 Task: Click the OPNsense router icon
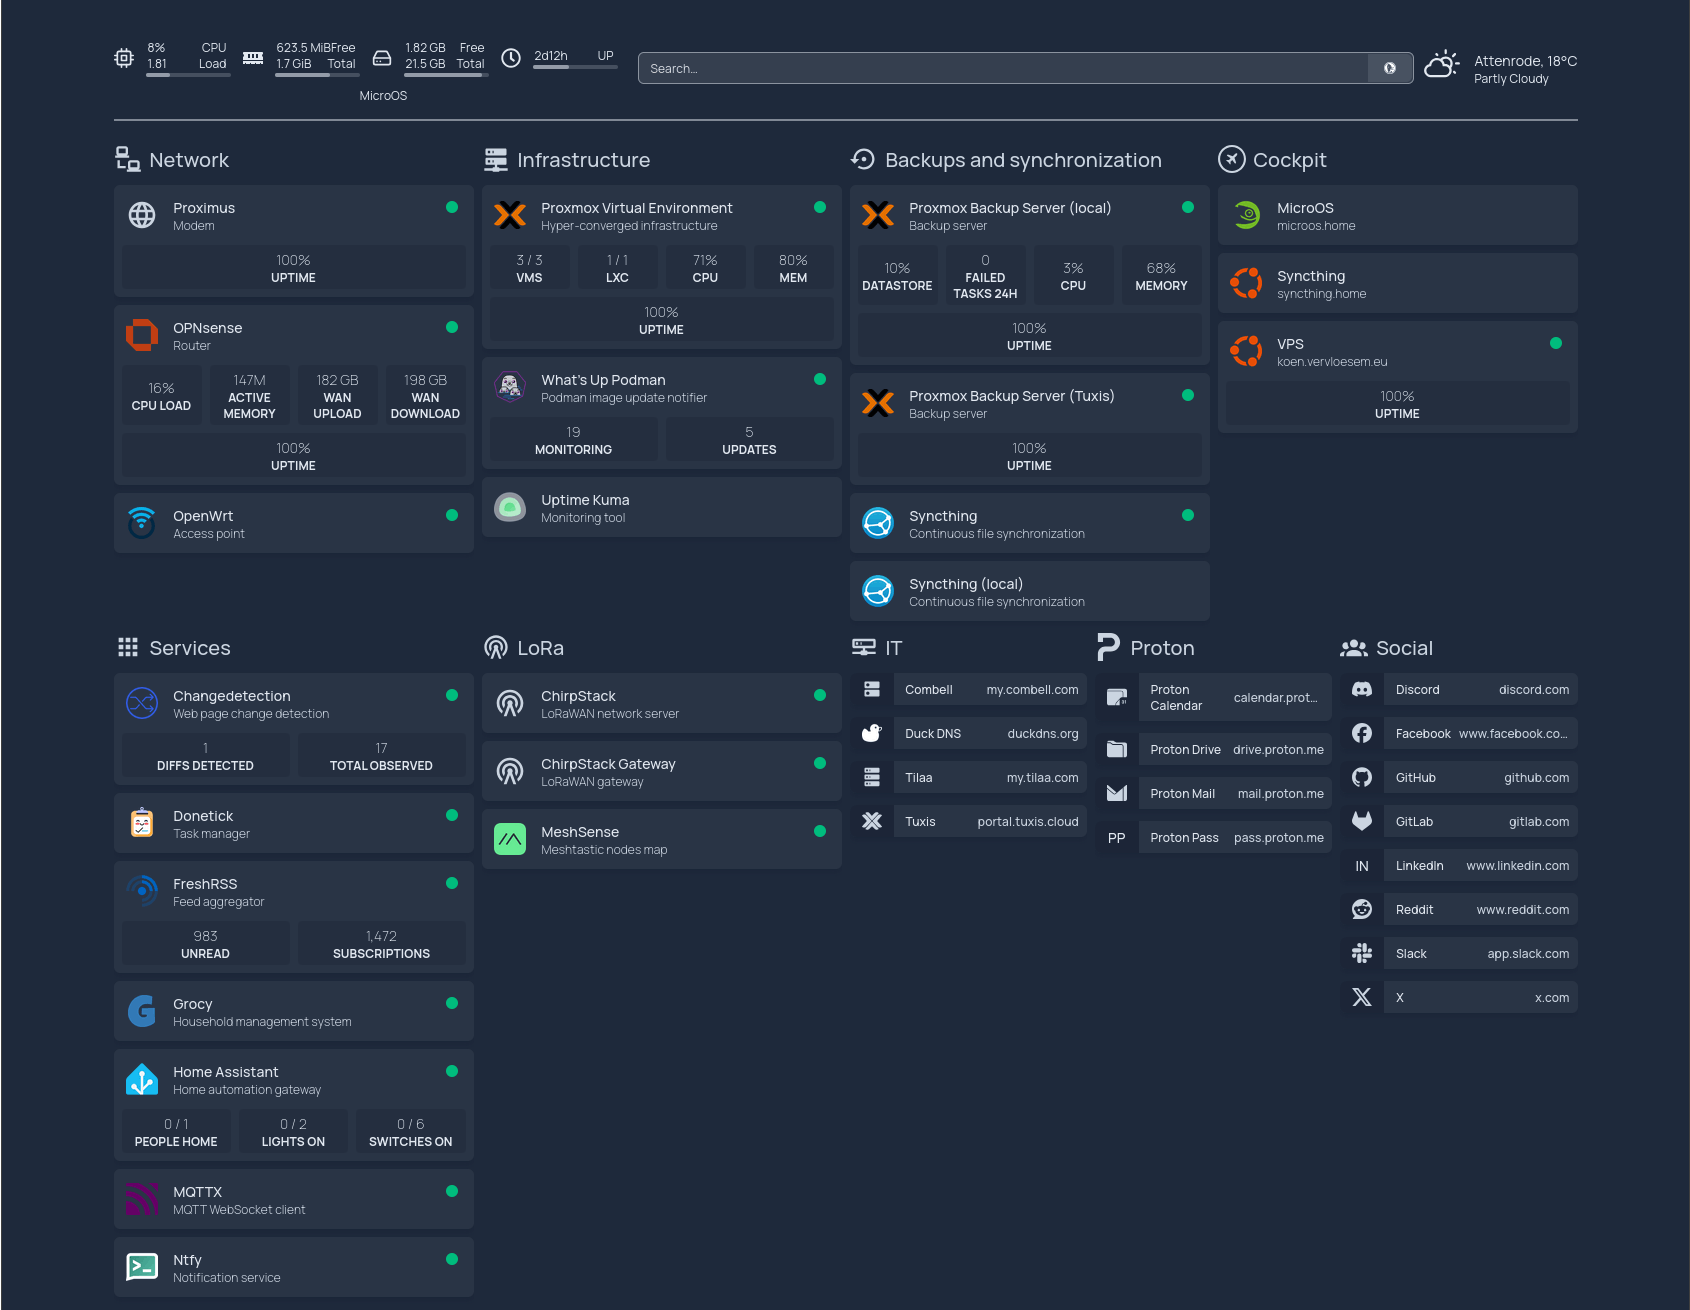(x=142, y=335)
